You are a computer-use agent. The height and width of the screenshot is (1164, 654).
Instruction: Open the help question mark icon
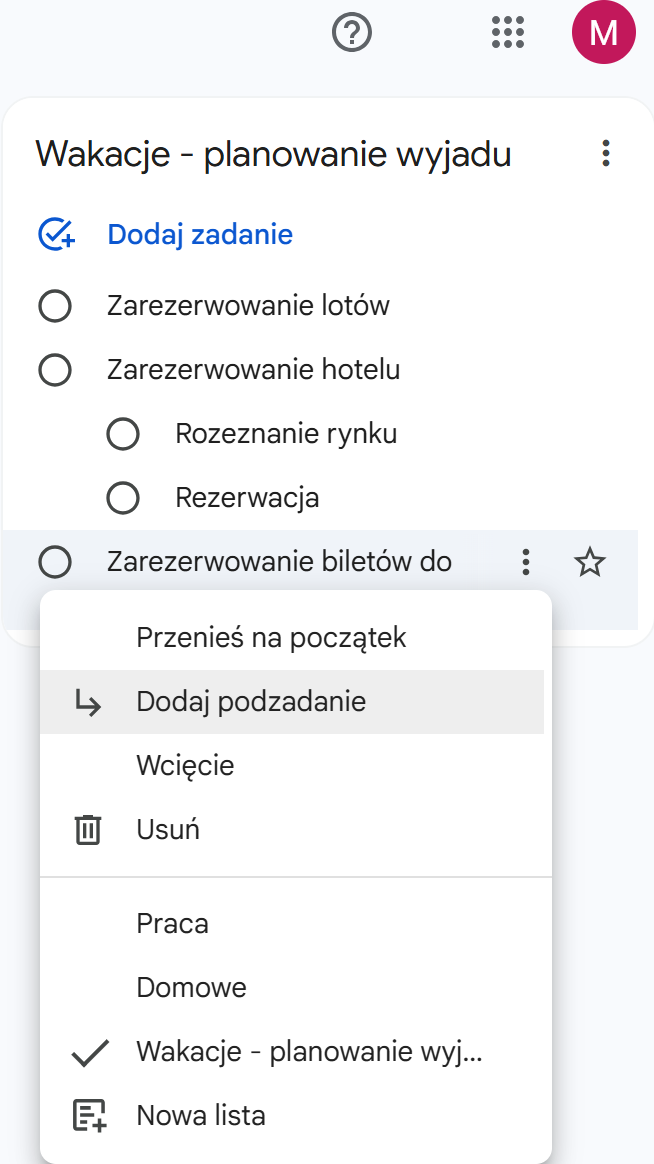(x=351, y=33)
